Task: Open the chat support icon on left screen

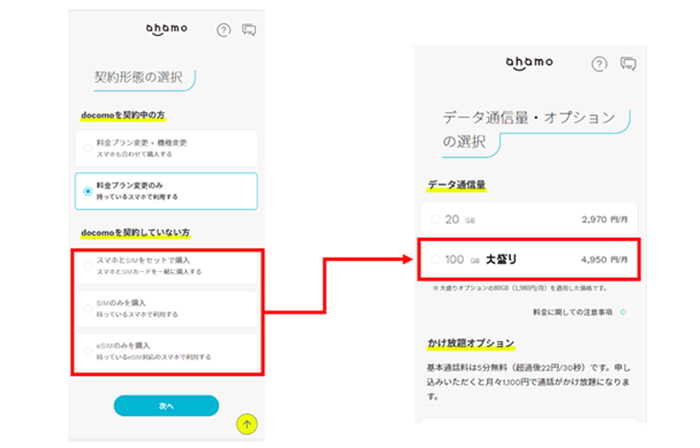Action: (249, 30)
